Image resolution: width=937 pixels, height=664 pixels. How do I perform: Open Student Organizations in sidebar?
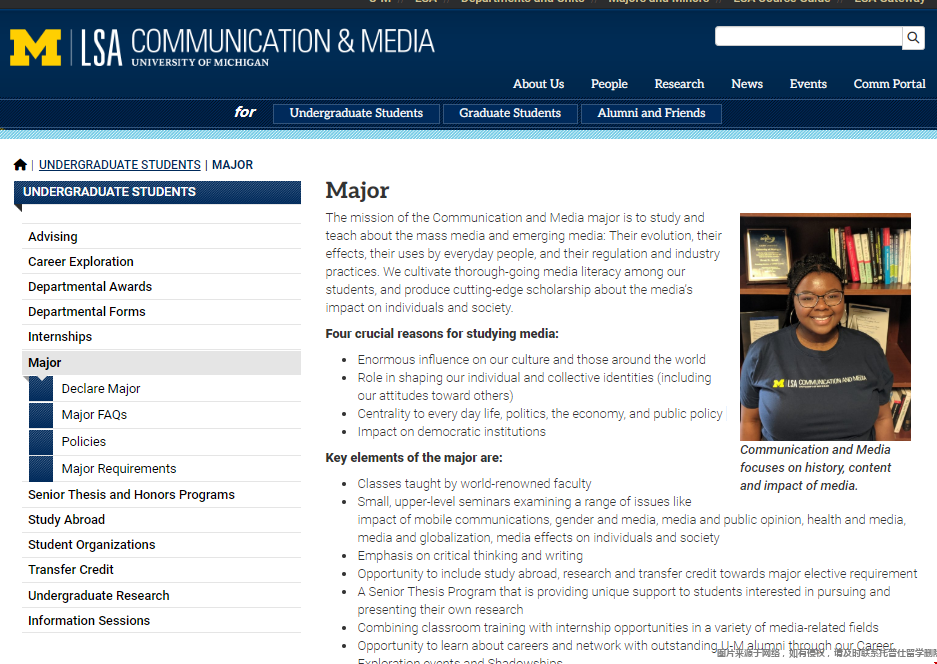point(161,545)
